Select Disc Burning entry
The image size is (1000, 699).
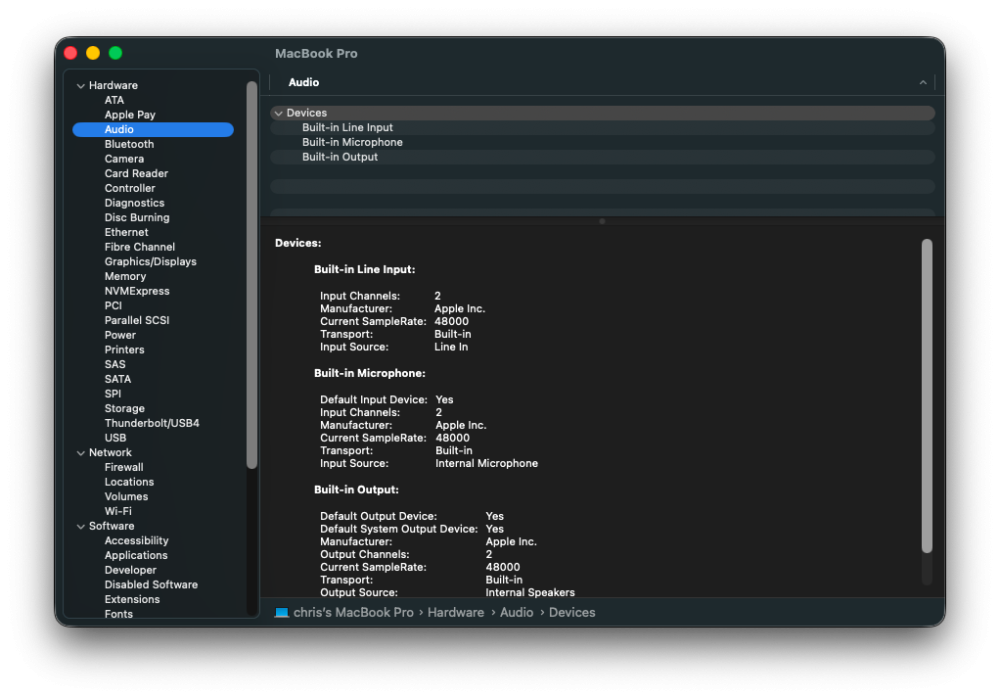[137, 217]
